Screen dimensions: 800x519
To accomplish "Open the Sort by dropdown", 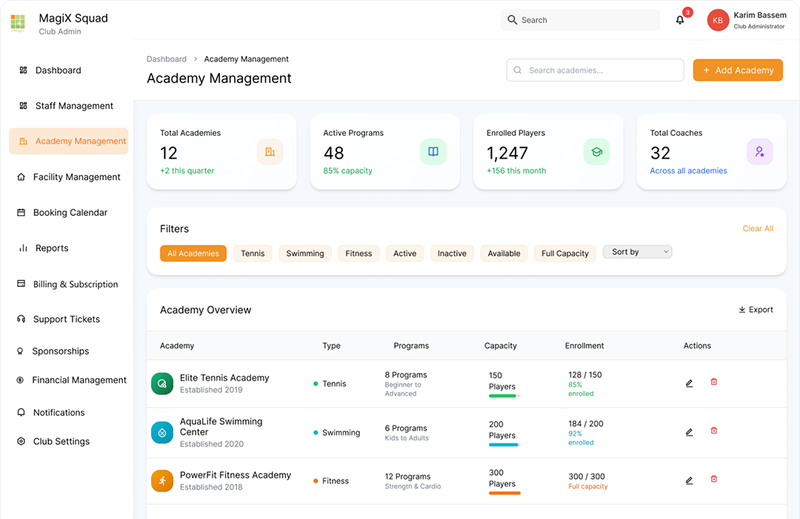I will (x=637, y=252).
